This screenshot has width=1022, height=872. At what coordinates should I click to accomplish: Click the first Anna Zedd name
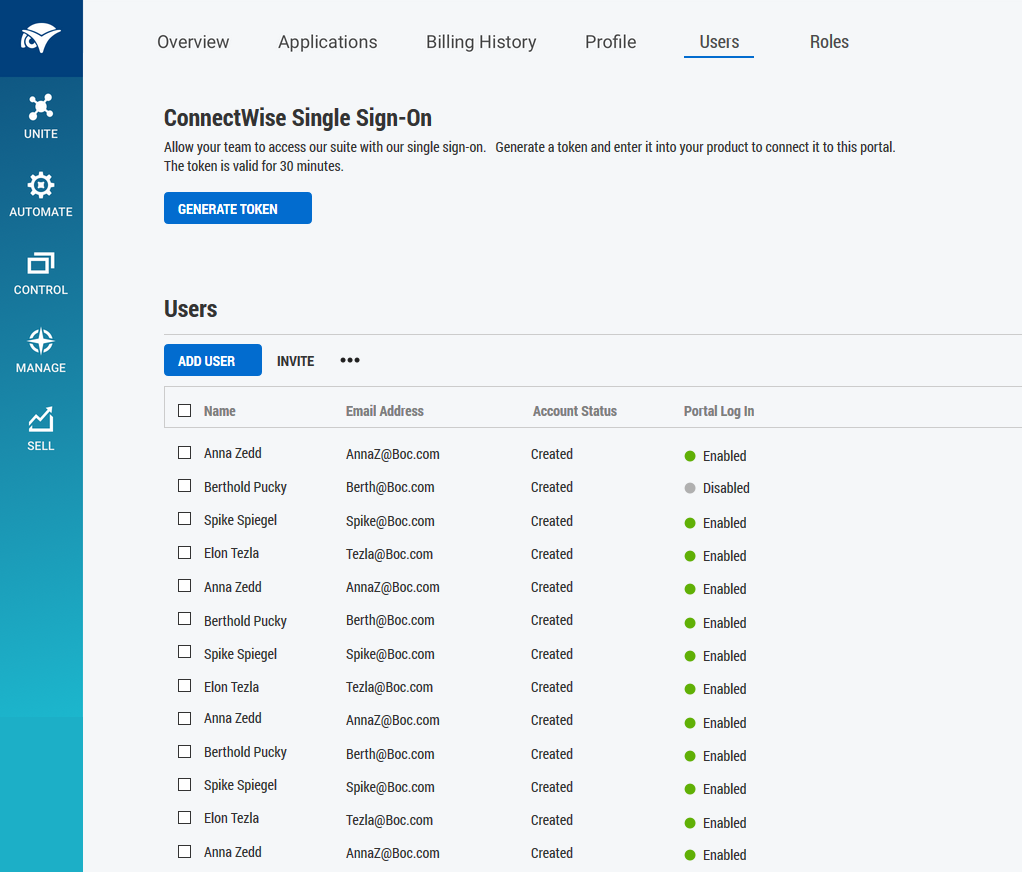pyautogui.click(x=233, y=453)
